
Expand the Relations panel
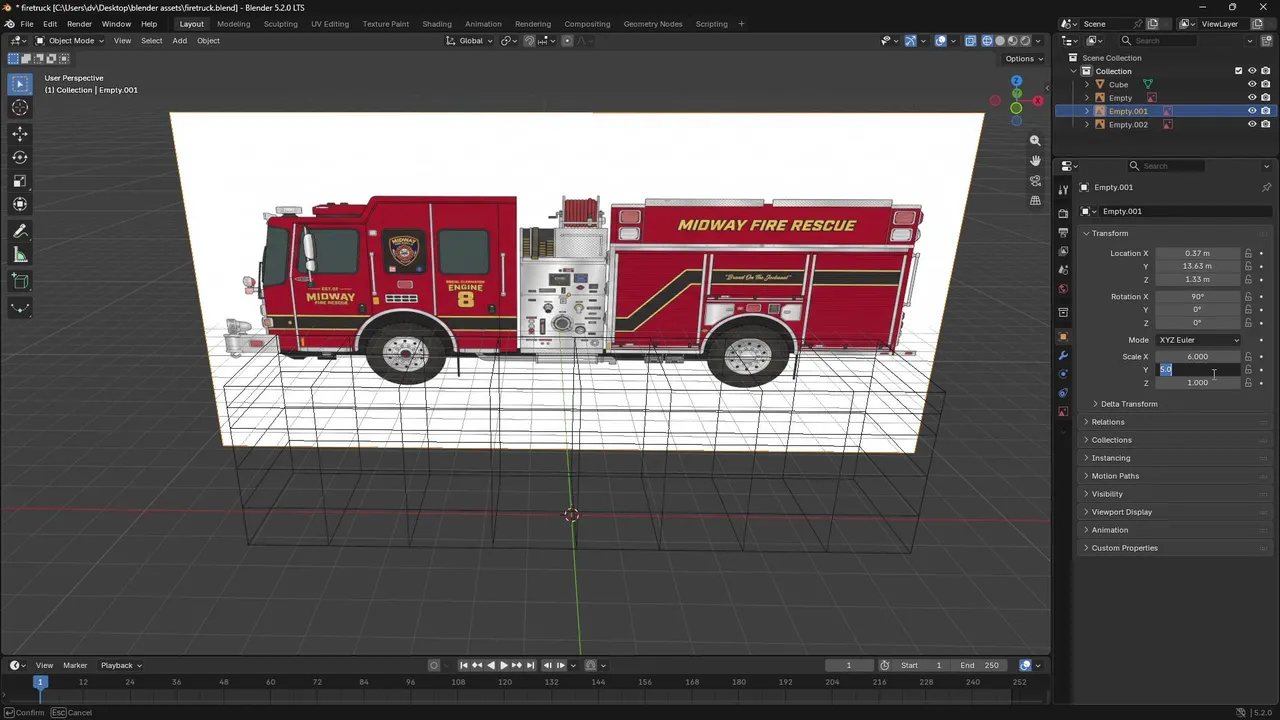pos(1108,422)
